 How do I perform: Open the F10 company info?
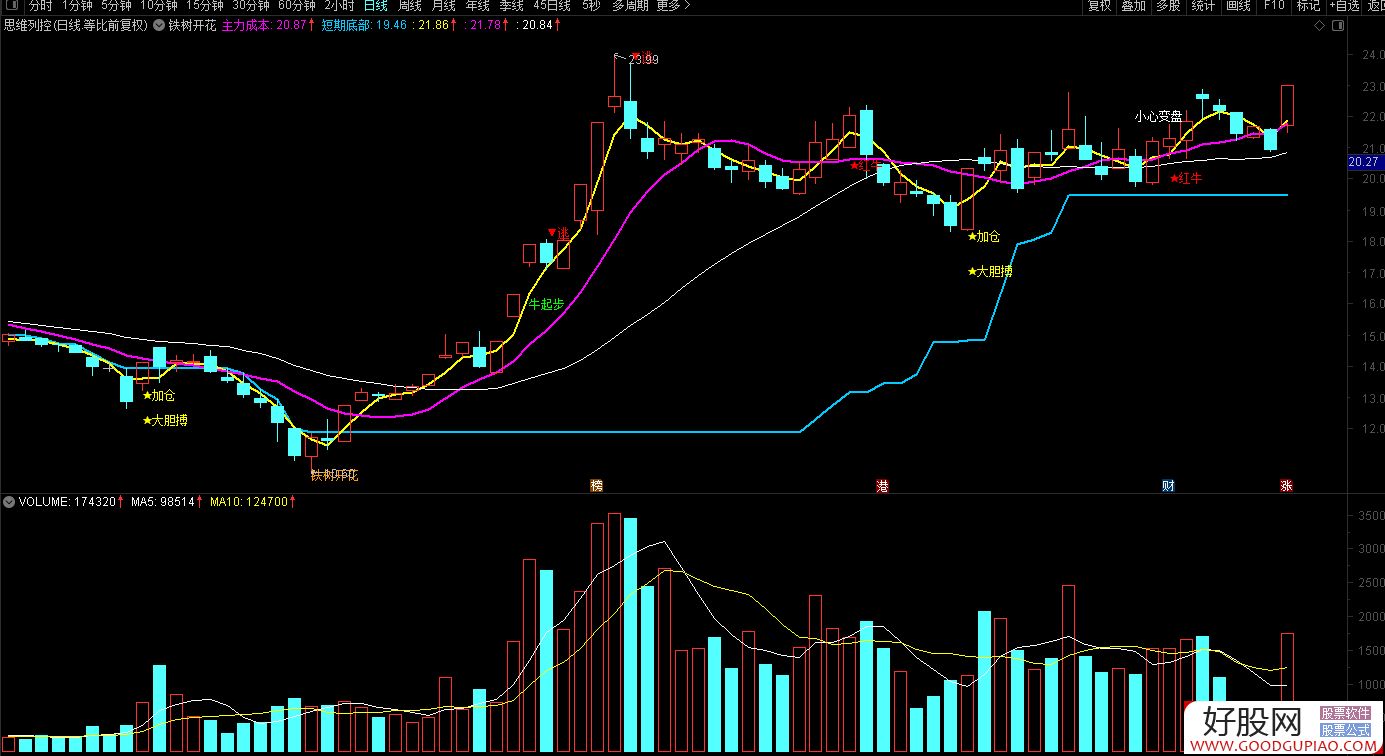[1273, 6]
